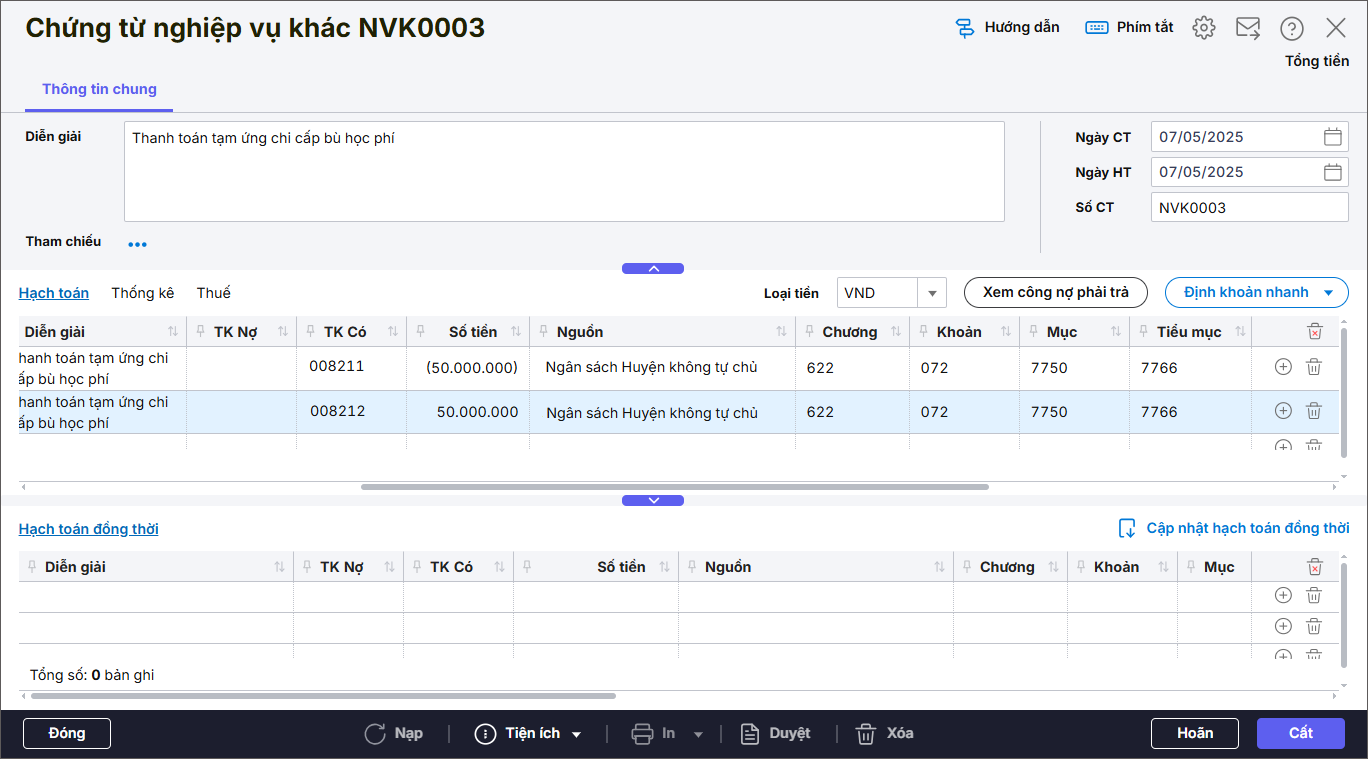Open the settings gear icon

pos(1204,28)
